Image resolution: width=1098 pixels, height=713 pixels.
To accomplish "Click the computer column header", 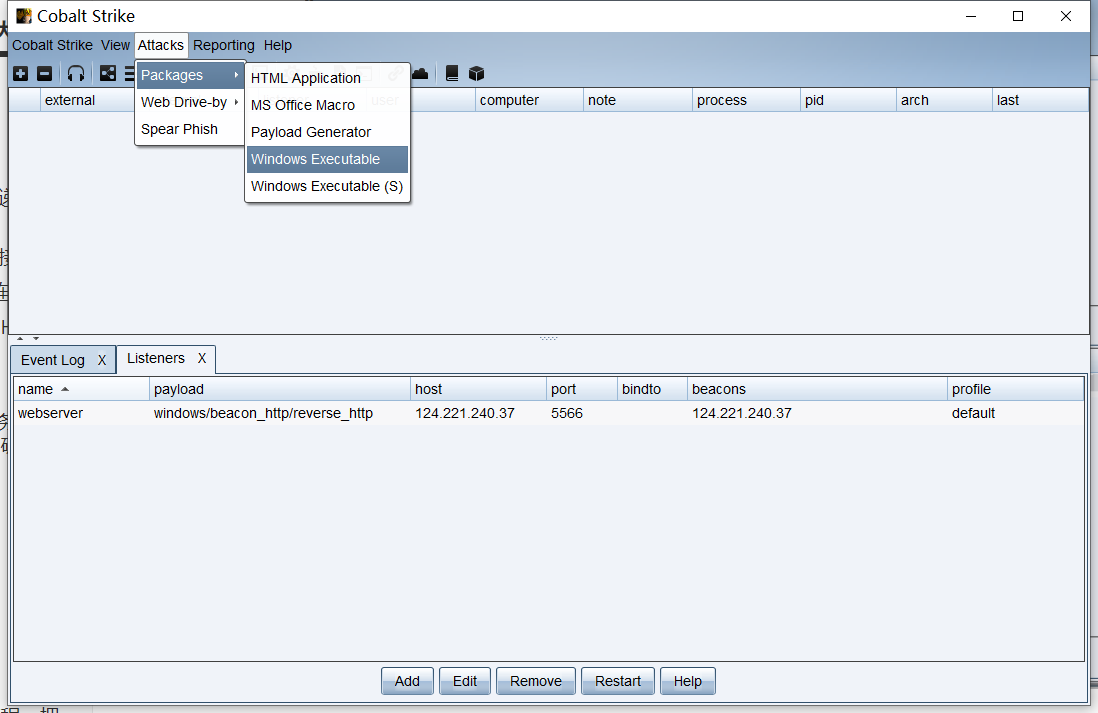I will coord(529,100).
